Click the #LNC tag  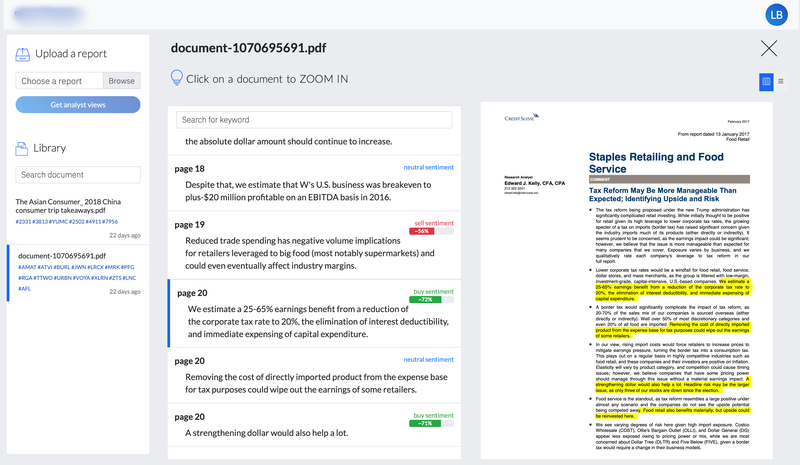(x=130, y=278)
